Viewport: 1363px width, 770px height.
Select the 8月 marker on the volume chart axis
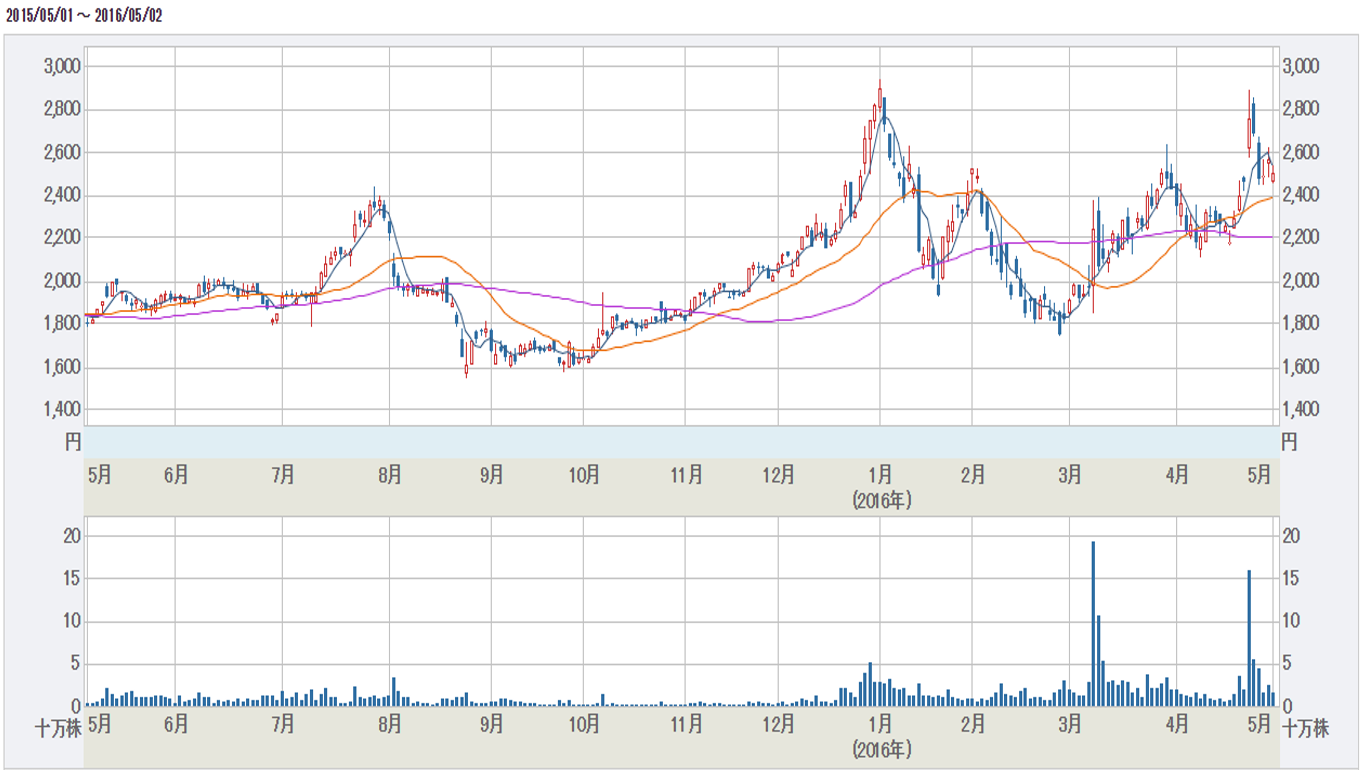pos(390,722)
